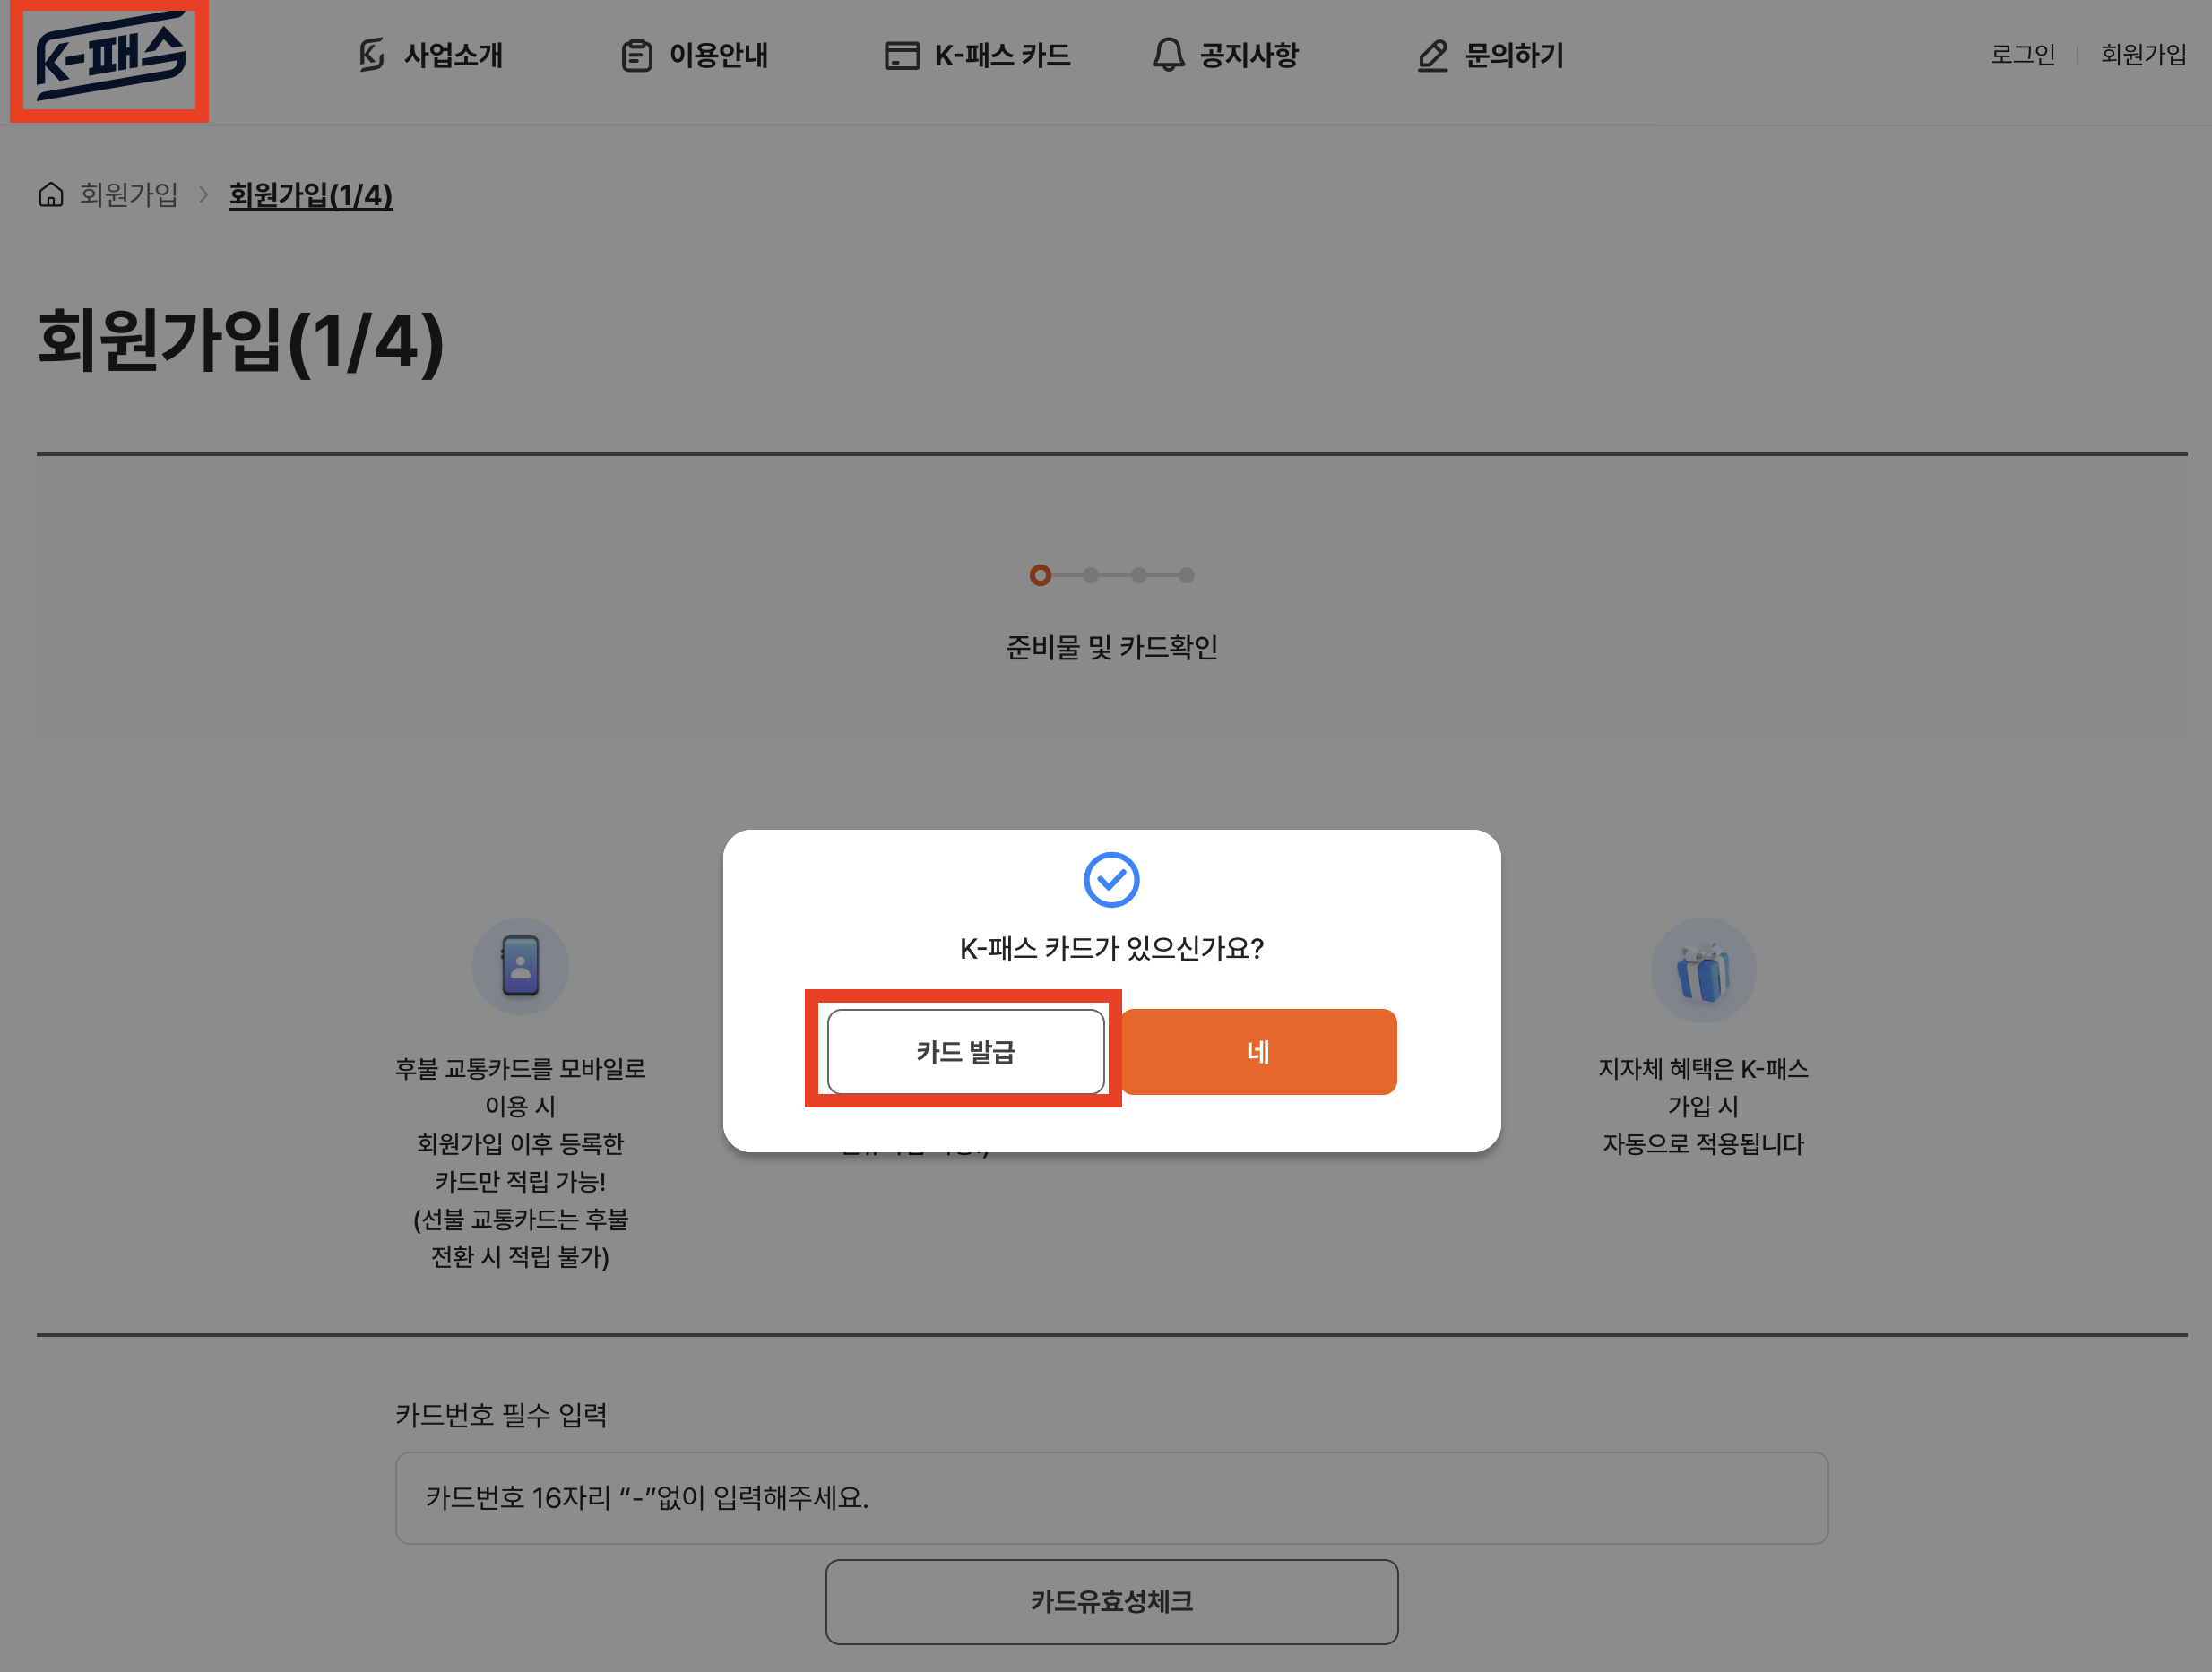Click the 회원가입 link in top right
The height and width of the screenshot is (1672, 2212).
[x=2143, y=55]
